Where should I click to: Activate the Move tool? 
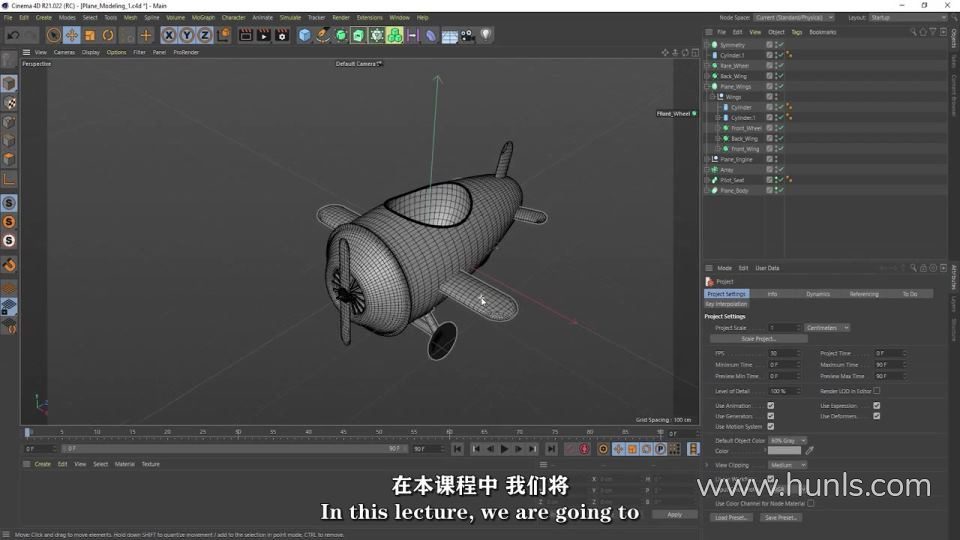click(x=72, y=36)
